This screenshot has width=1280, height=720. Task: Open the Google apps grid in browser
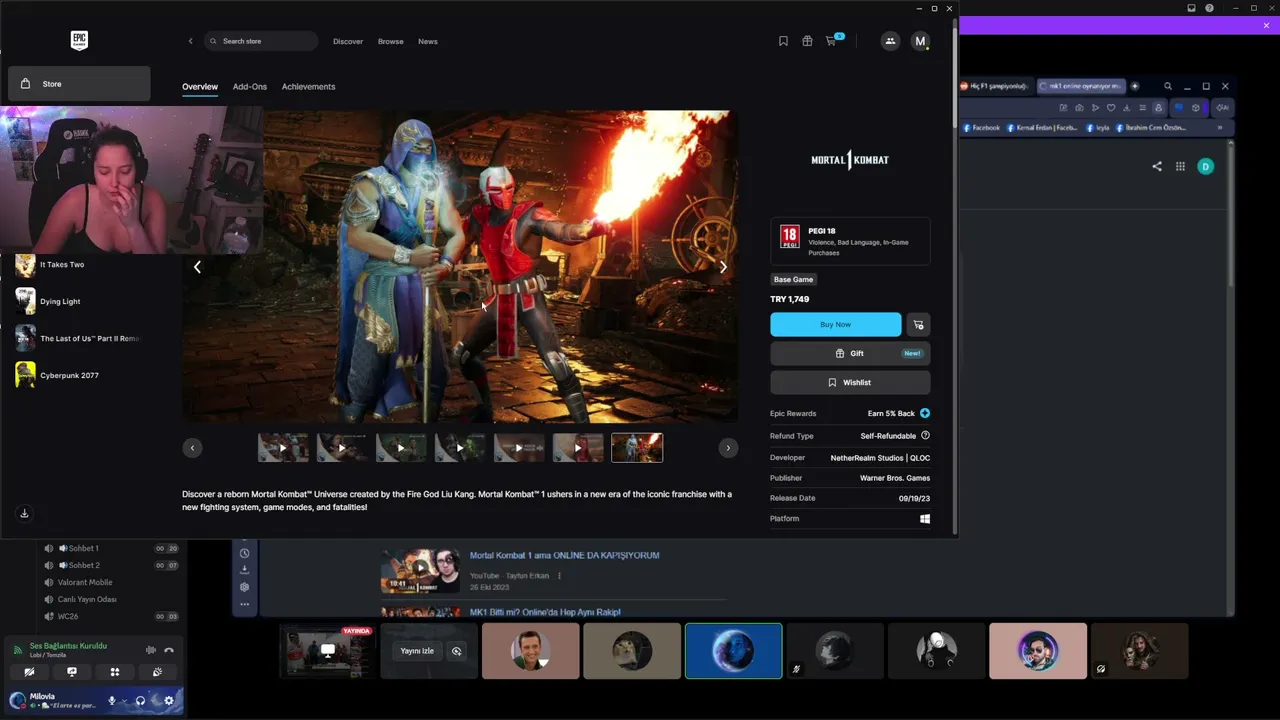pos(1180,166)
